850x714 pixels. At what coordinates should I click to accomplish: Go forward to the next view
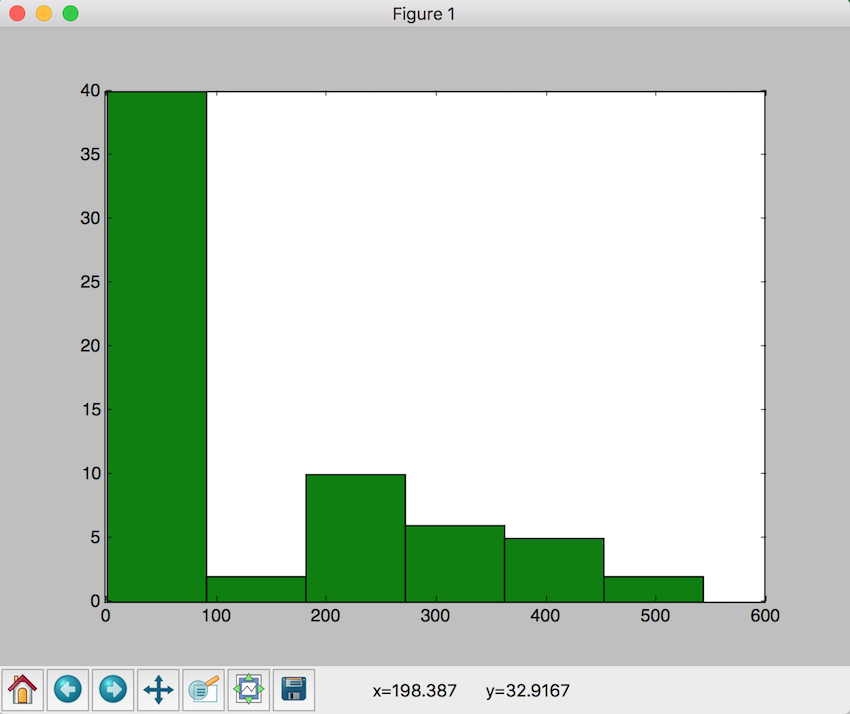113,690
